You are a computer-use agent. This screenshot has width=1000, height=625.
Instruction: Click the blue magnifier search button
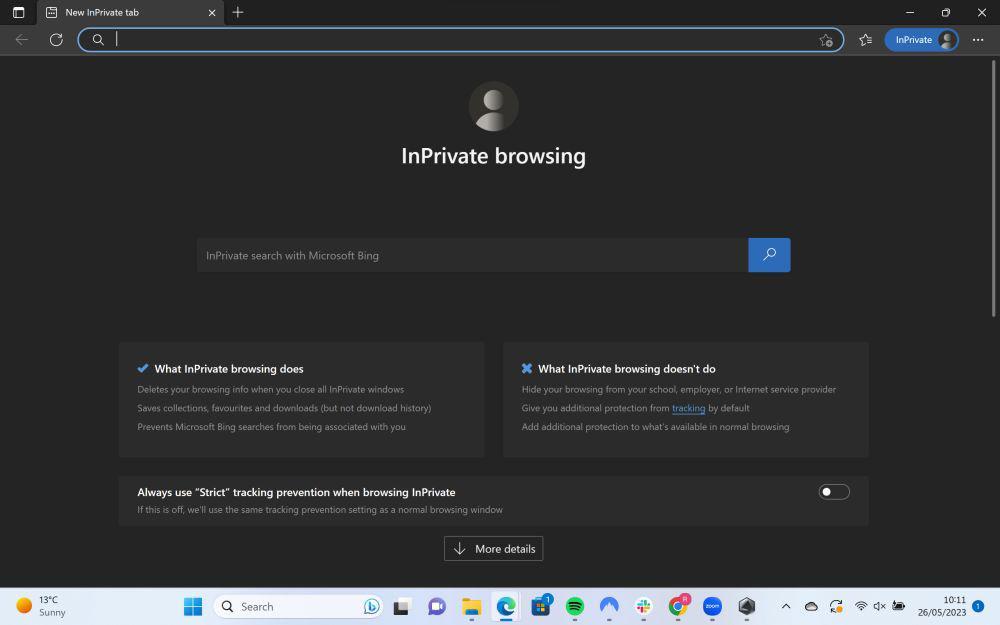click(x=769, y=255)
